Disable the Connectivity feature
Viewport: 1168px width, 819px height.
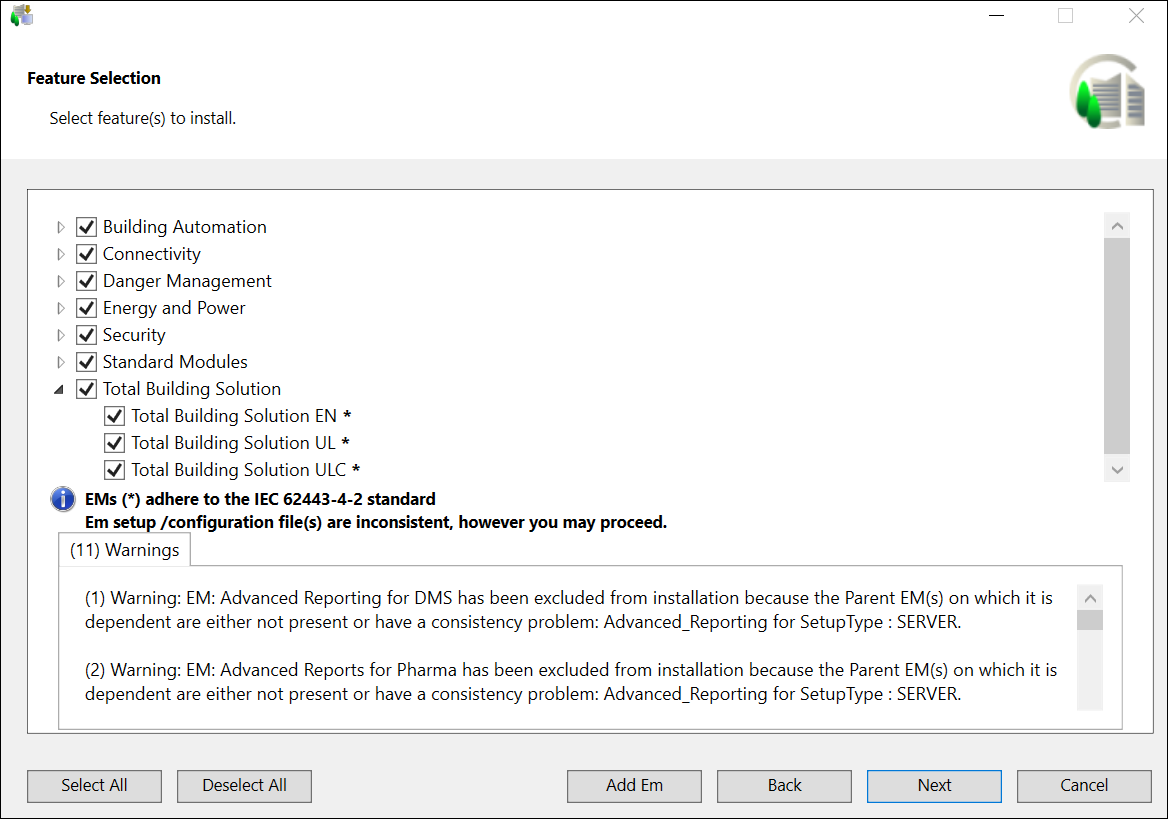[86, 254]
